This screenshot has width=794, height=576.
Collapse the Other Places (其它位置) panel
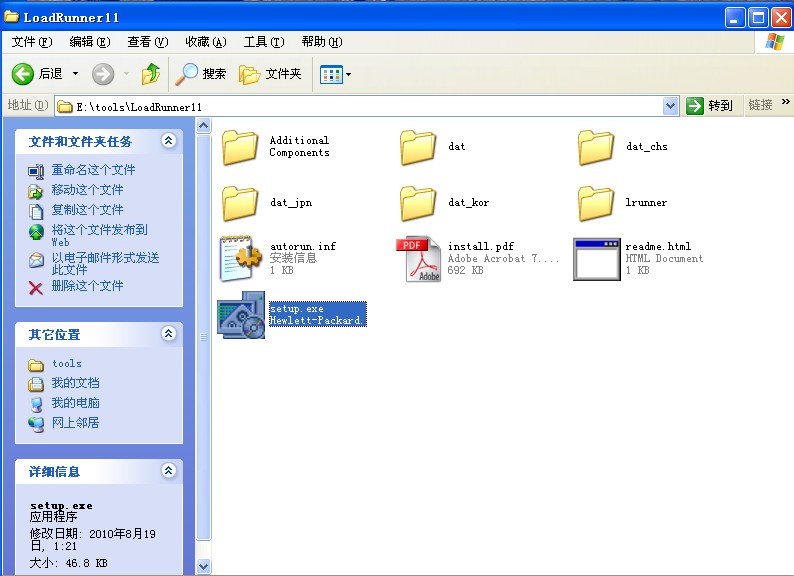point(168,334)
